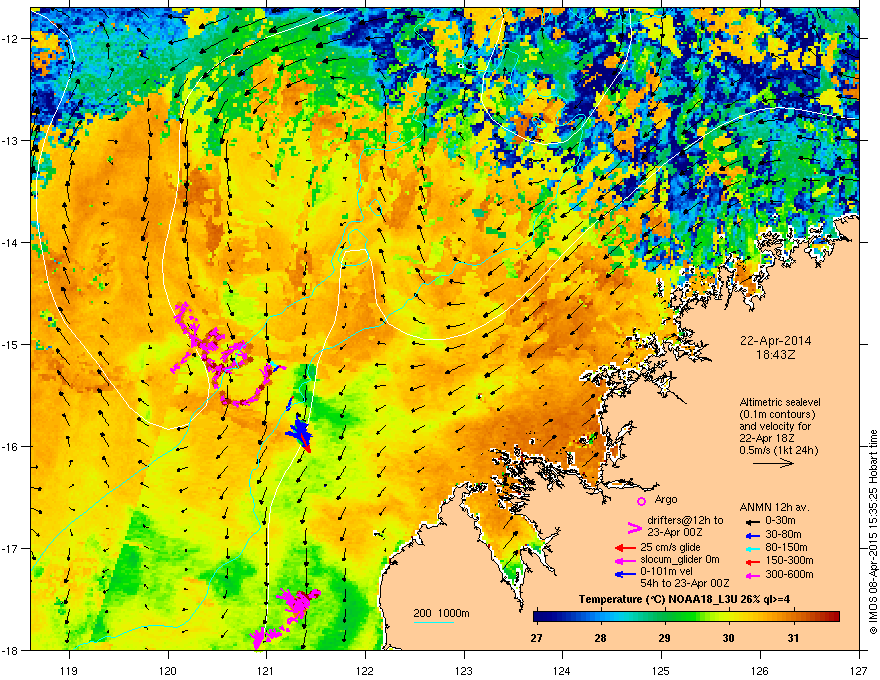Screen dimensions: 880x680
Task: Click the colorbar tick label '31'
Action: point(793,638)
